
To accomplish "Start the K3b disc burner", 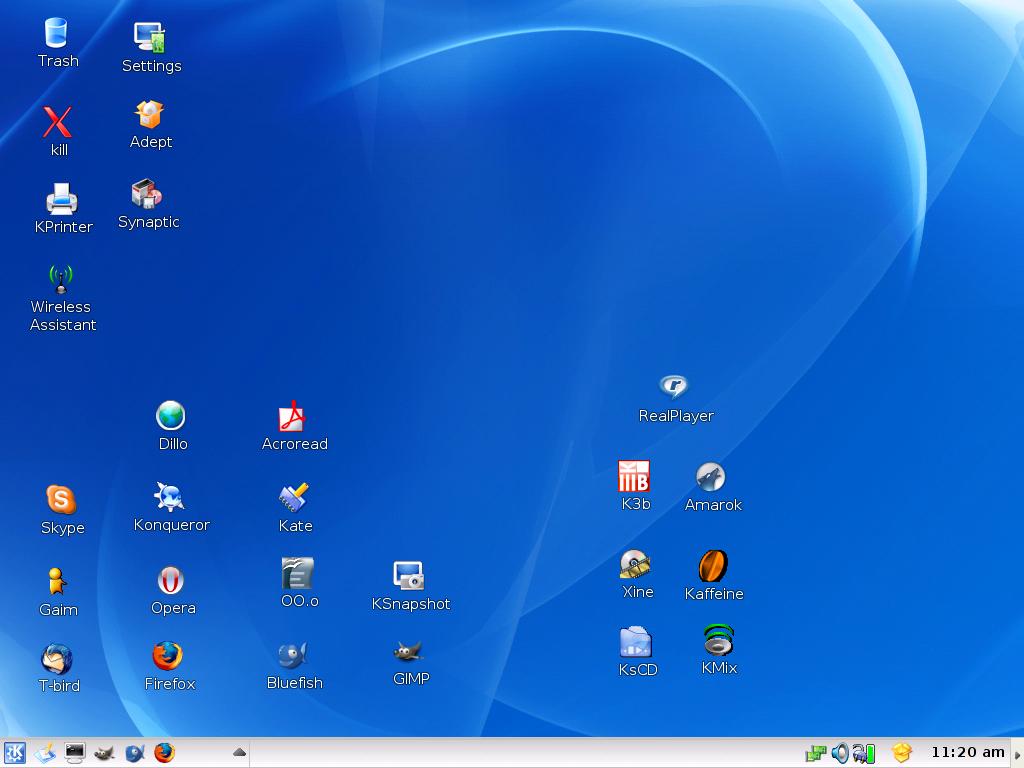I will [x=634, y=477].
